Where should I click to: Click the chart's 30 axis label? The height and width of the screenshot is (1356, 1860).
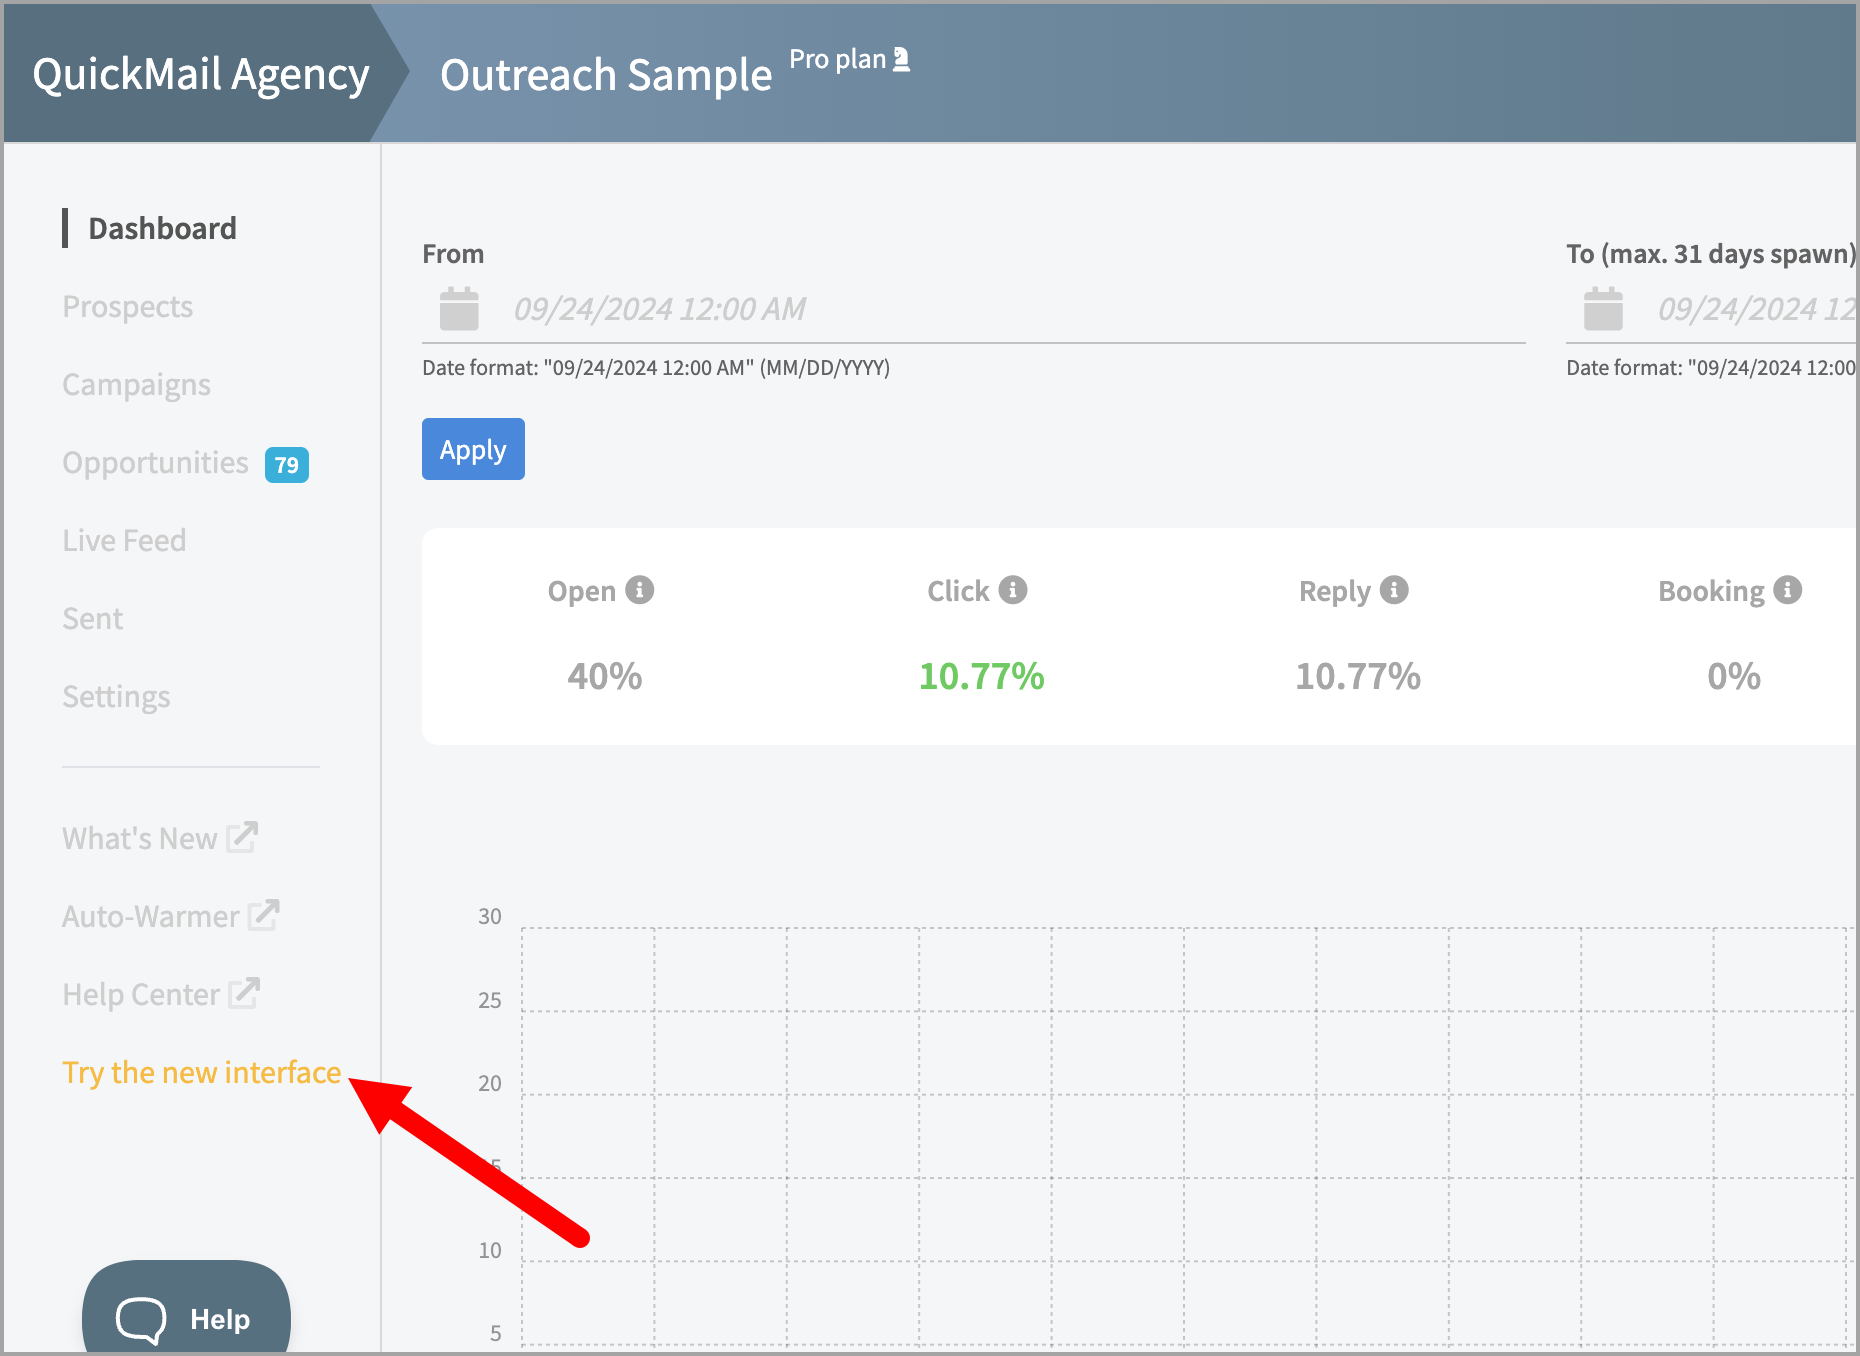[x=490, y=916]
